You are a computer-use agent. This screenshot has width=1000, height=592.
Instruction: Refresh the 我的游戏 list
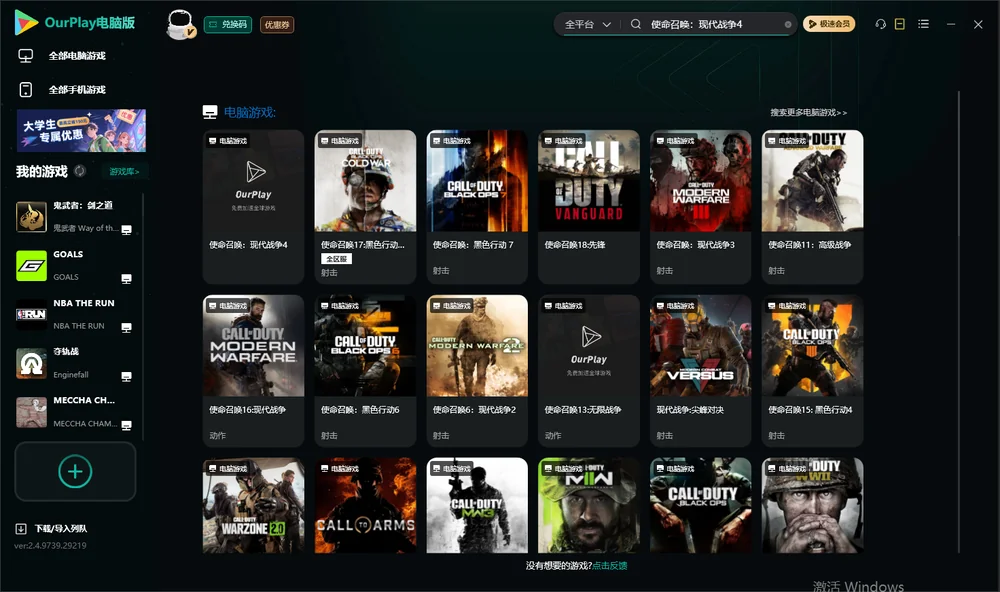coord(80,171)
